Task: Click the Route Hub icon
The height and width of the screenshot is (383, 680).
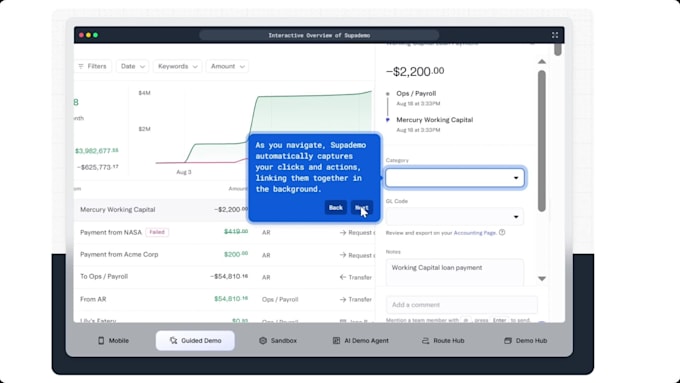Action: pos(425,340)
